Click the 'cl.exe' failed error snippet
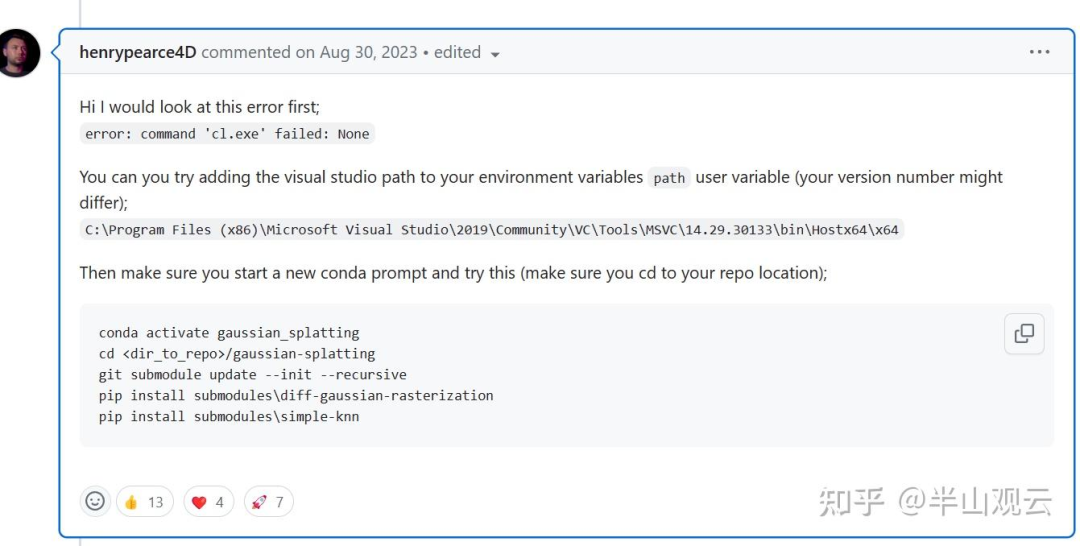1080x546 pixels. [x=227, y=134]
